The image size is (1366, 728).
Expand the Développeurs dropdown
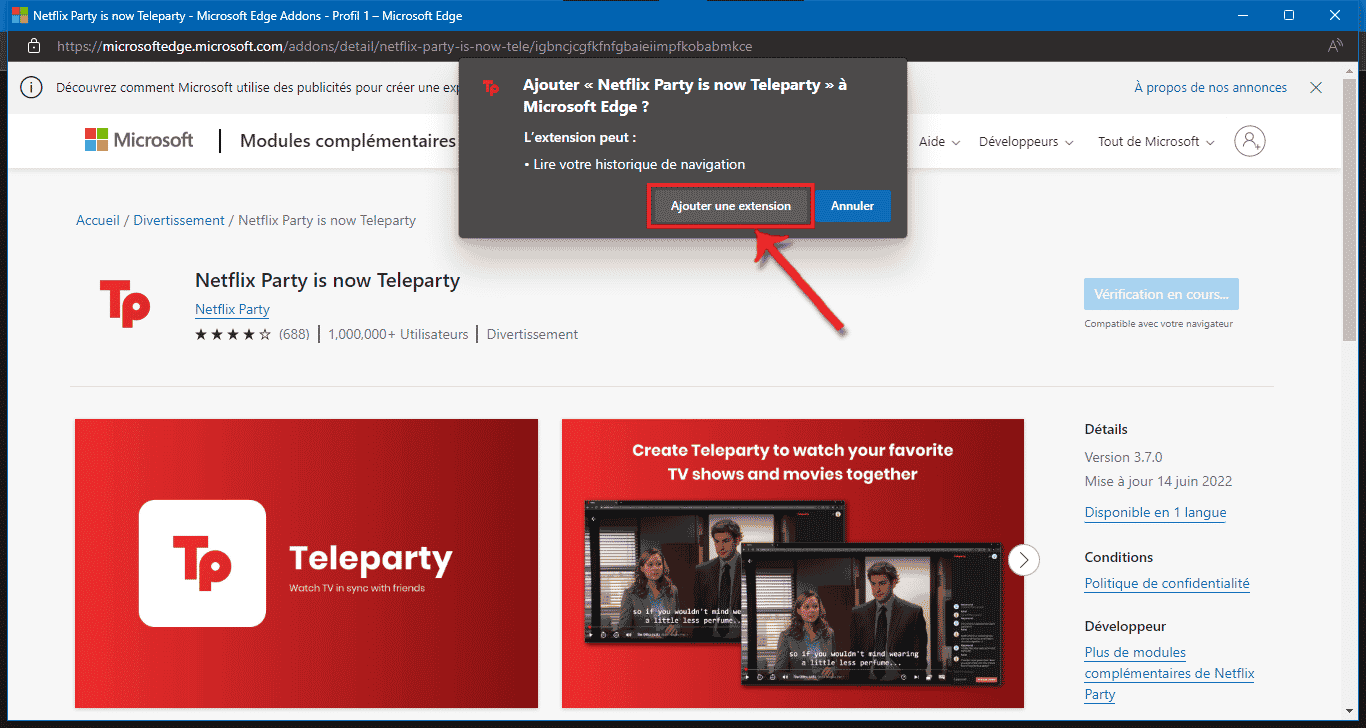[x=1026, y=142]
